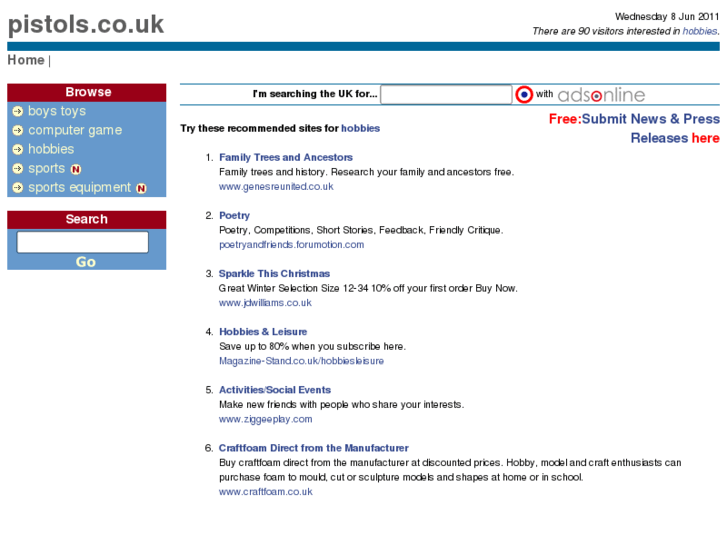The image size is (727, 545).
Task: Click the arrow icon beside computer game
Action: pyautogui.click(x=18, y=130)
